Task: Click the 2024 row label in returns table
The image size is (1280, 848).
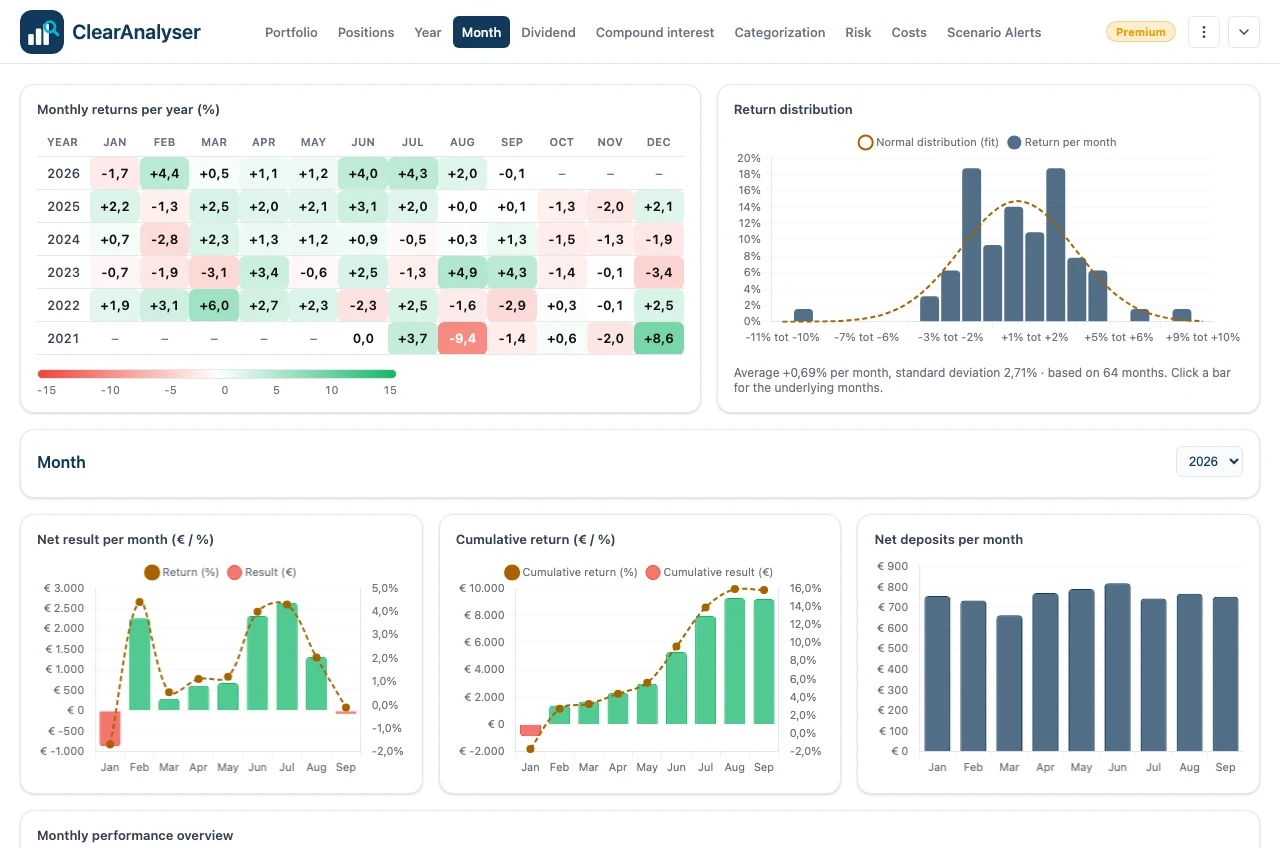Action: (63, 239)
